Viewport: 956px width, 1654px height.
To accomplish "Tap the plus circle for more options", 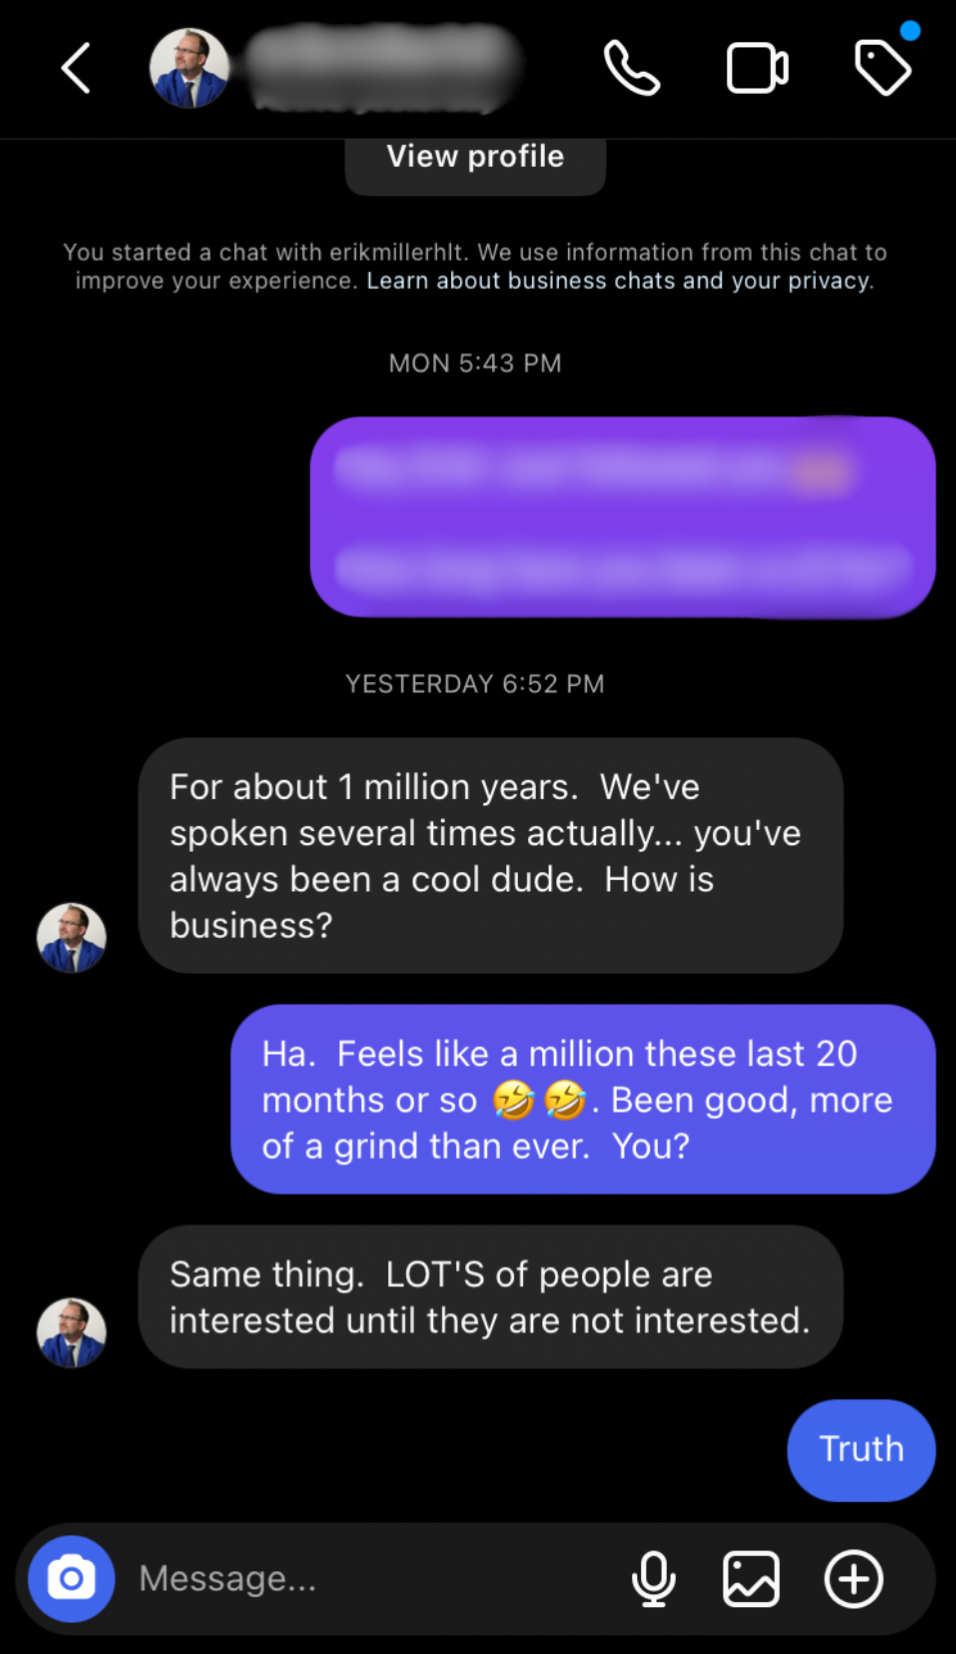I will click(853, 1579).
